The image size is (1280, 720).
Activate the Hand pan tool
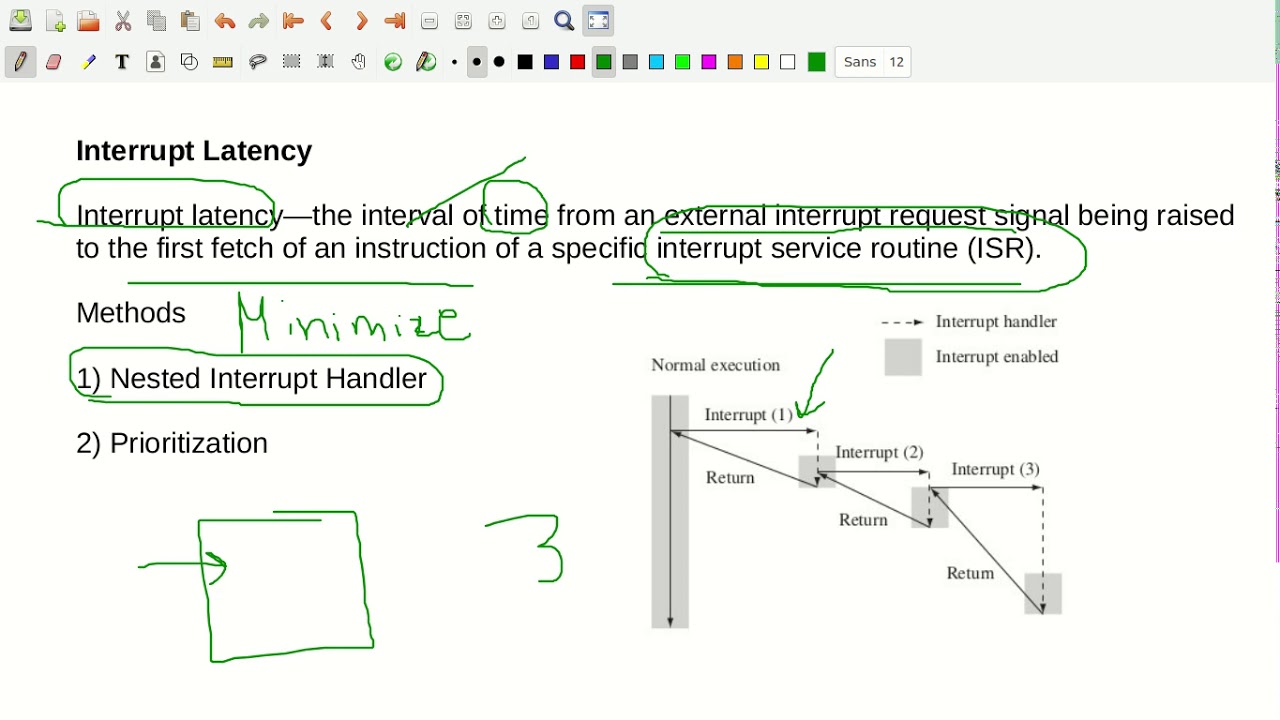click(359, 62)
